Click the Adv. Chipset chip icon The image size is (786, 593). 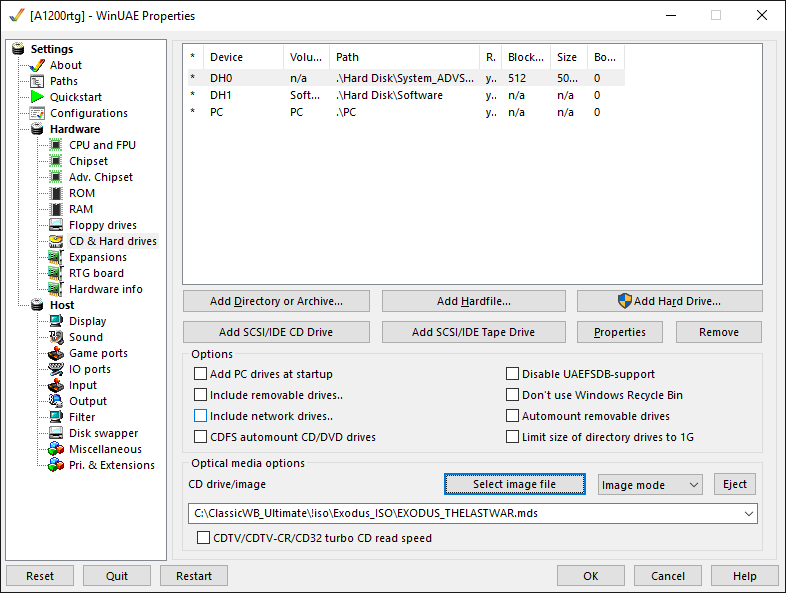[56, 177]
